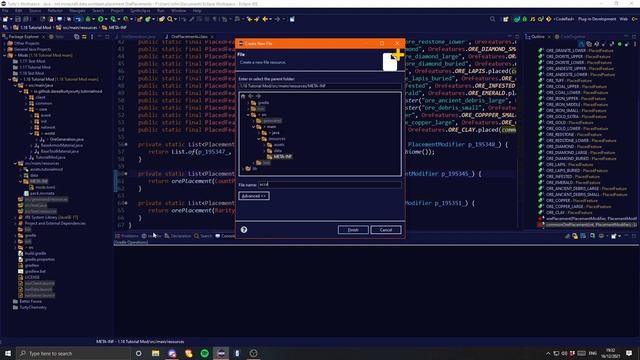Open the Edit menu
The image size is (640, 360).
18,11
